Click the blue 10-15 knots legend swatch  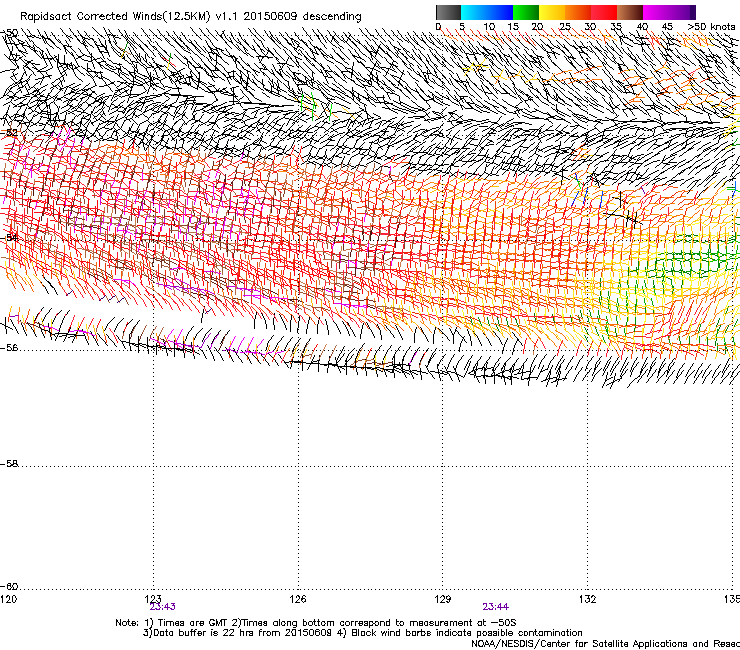point(500,12)
